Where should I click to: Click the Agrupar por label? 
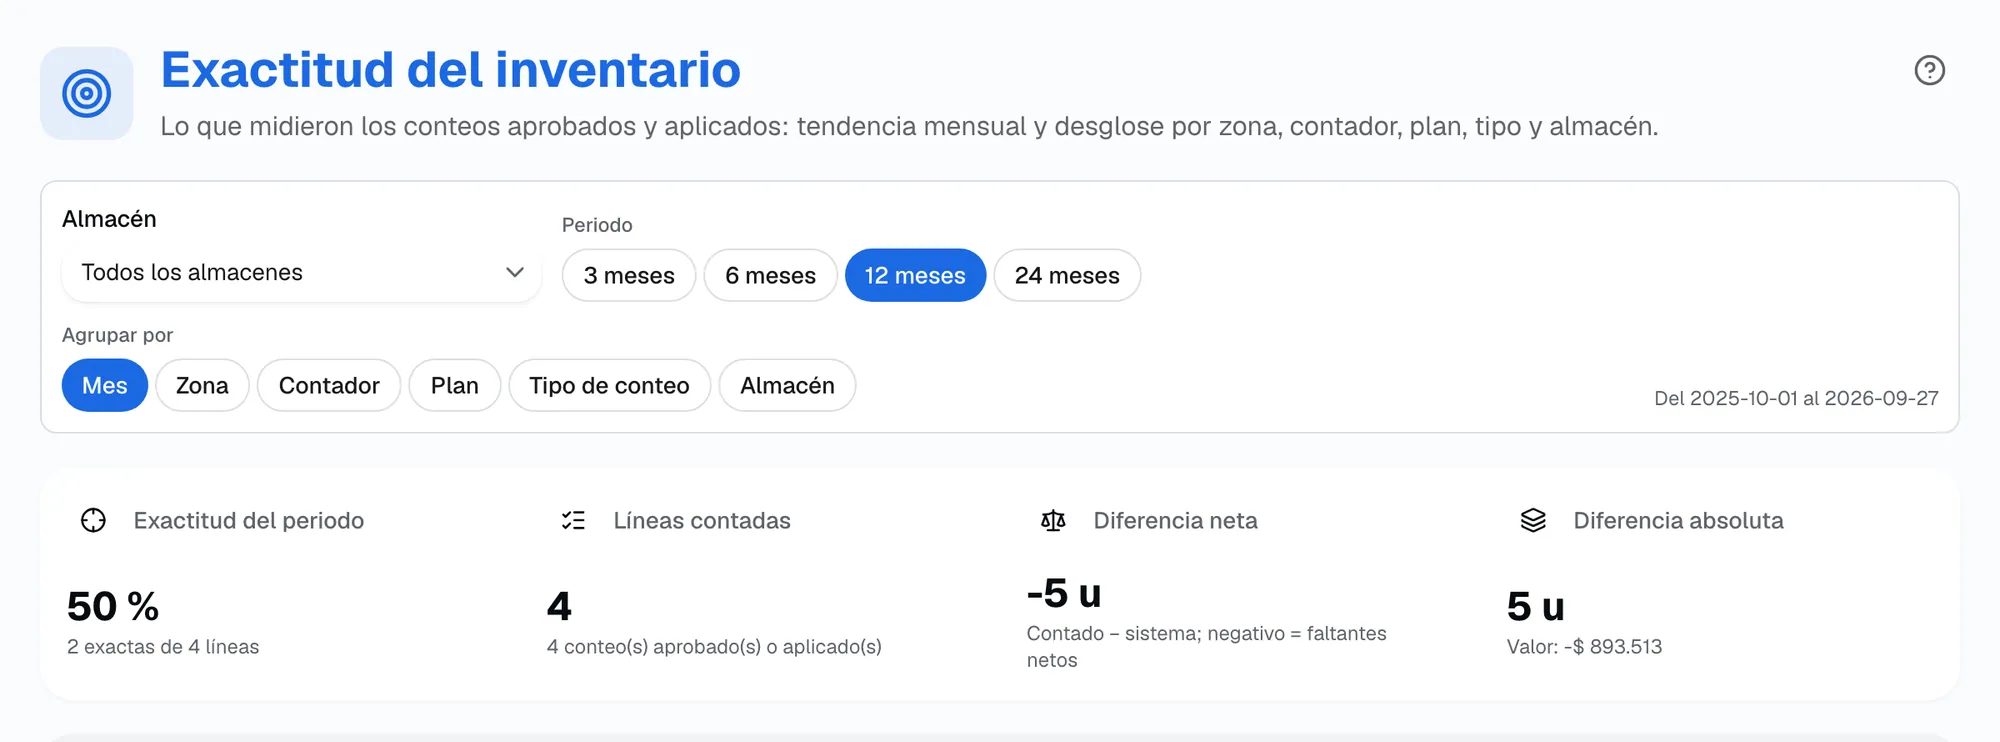coord(118,335)
